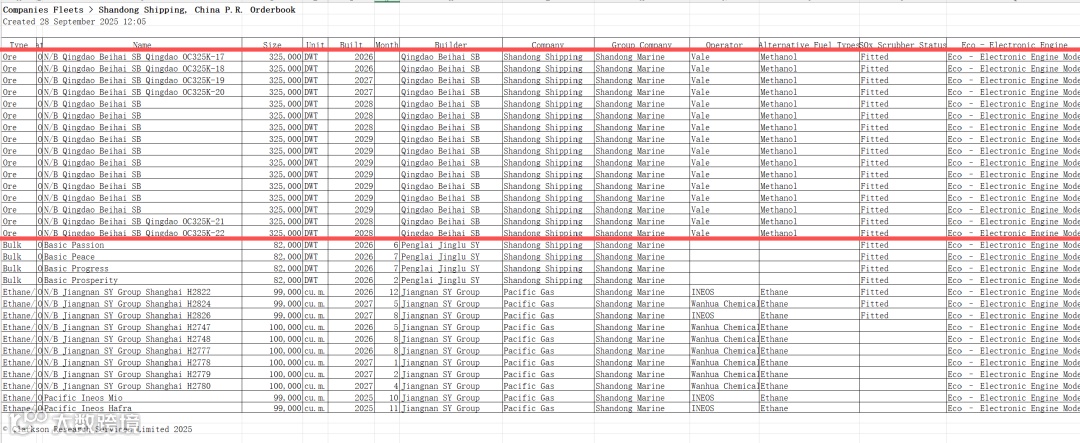Select cell 'N/B Jiangnan SY Group Shanghai H2778'
The height and width of the screenshot is (443, 1080).
point(142,362)
